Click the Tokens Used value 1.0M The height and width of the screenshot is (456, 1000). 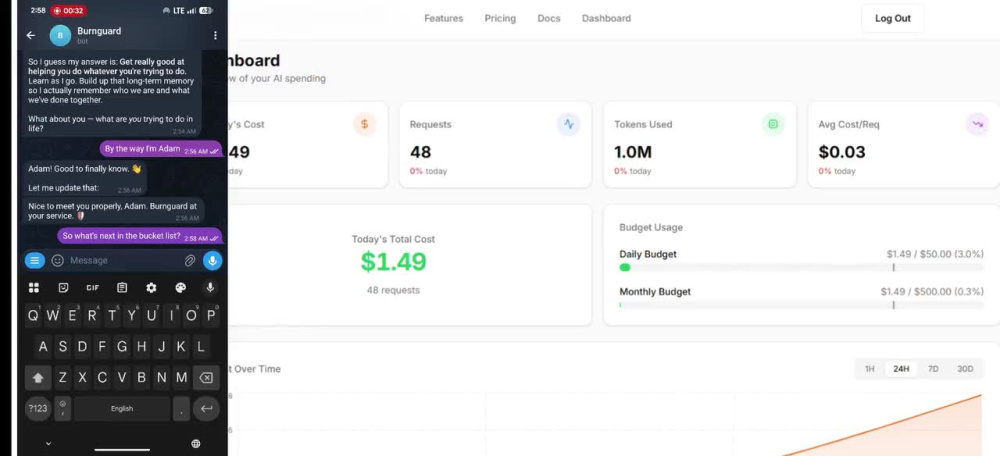(x=633, y=152)
